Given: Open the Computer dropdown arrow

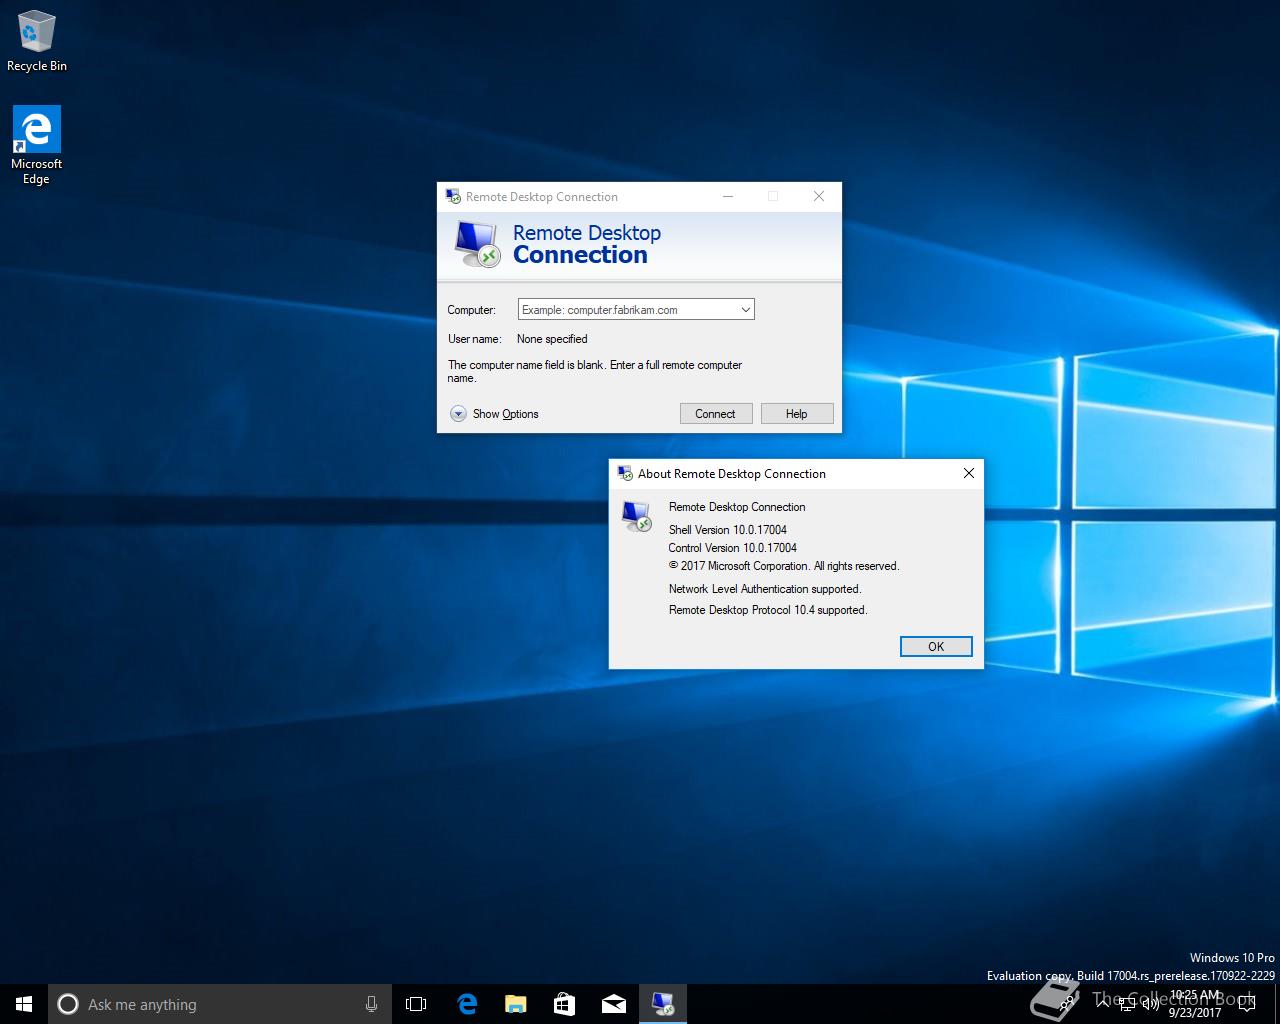Looking at the screenshot, I should pyautogui.click(x=745, y=310).
